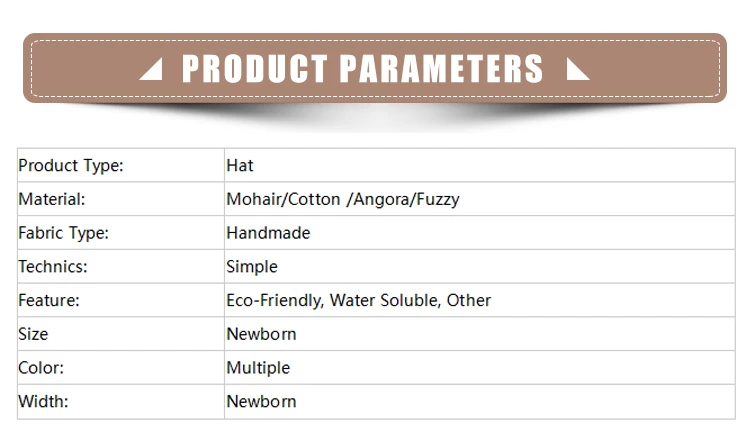The width and height of the screenshot is (750, 432).
Task: Click the word PARAMETERS in the banner
Action: pos(441,69)
